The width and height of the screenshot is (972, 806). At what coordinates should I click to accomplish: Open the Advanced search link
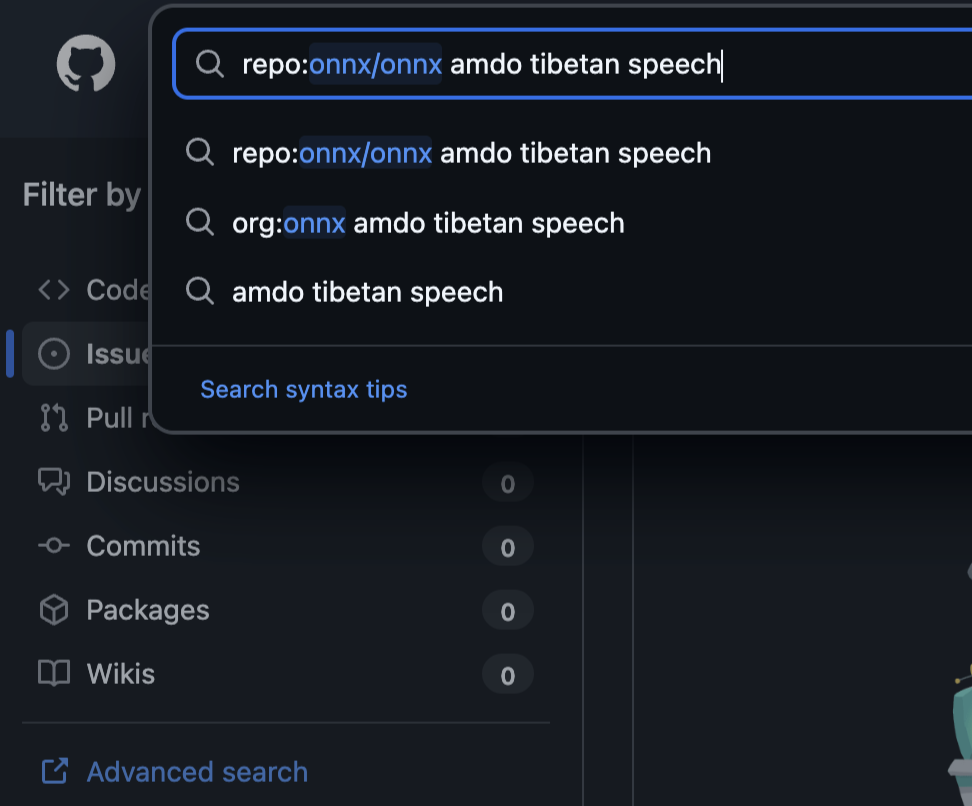[197, 772]
